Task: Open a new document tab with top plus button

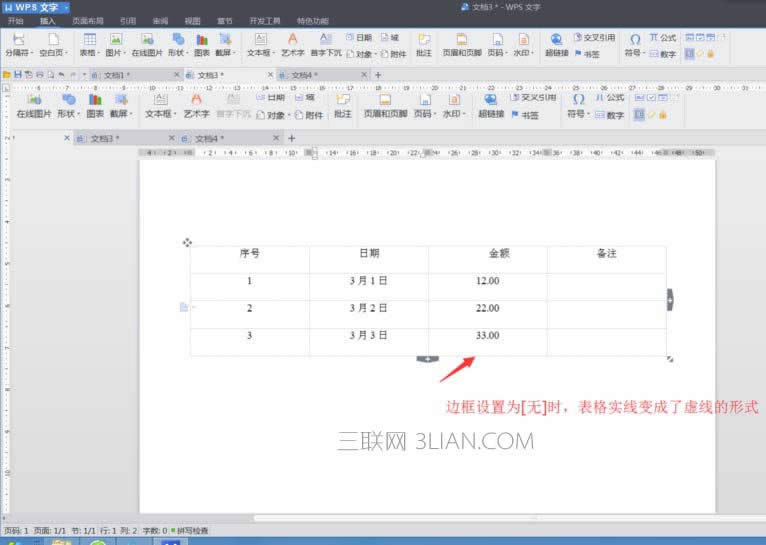Action: point(378,75)
